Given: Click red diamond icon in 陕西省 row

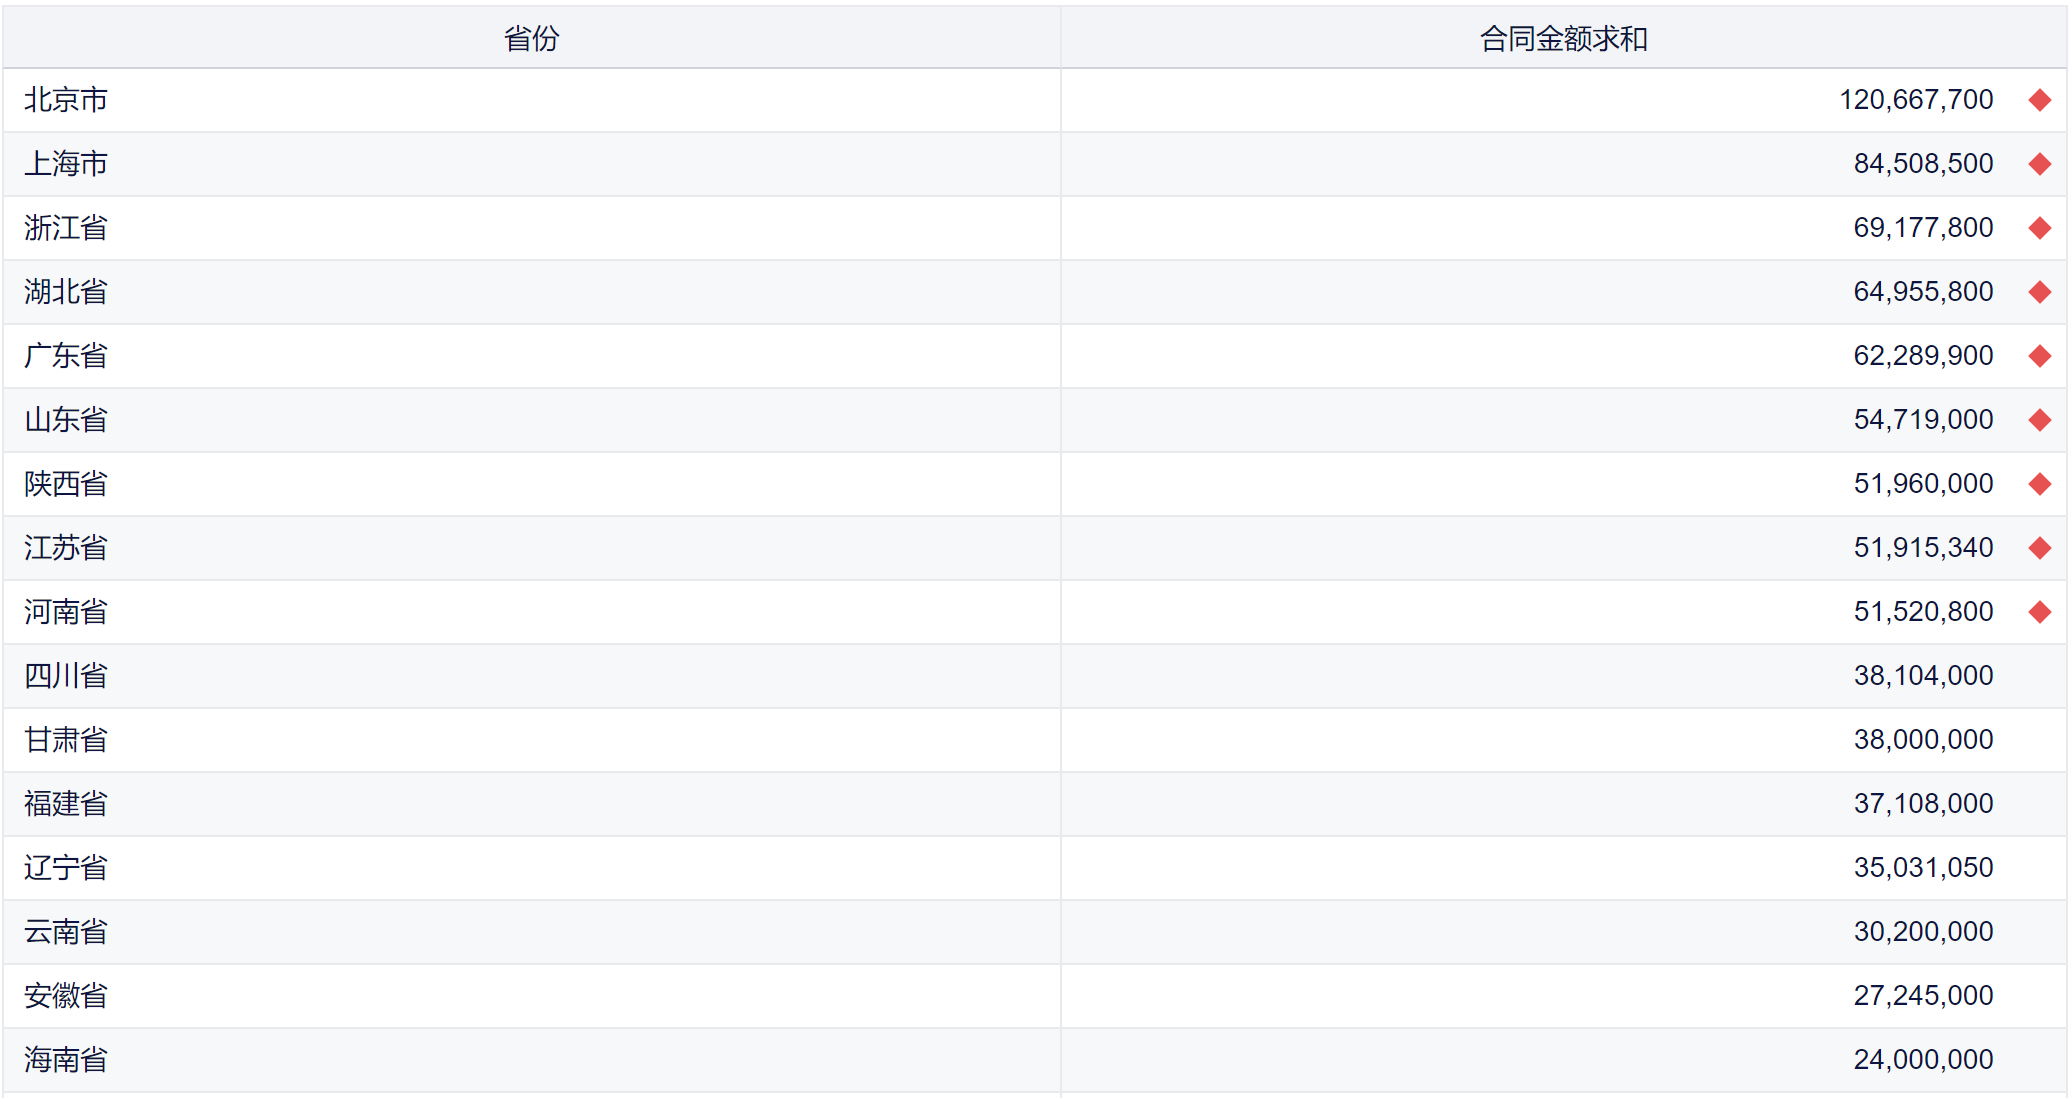Looking at the screenshot, I should (x=2039, y=484).
